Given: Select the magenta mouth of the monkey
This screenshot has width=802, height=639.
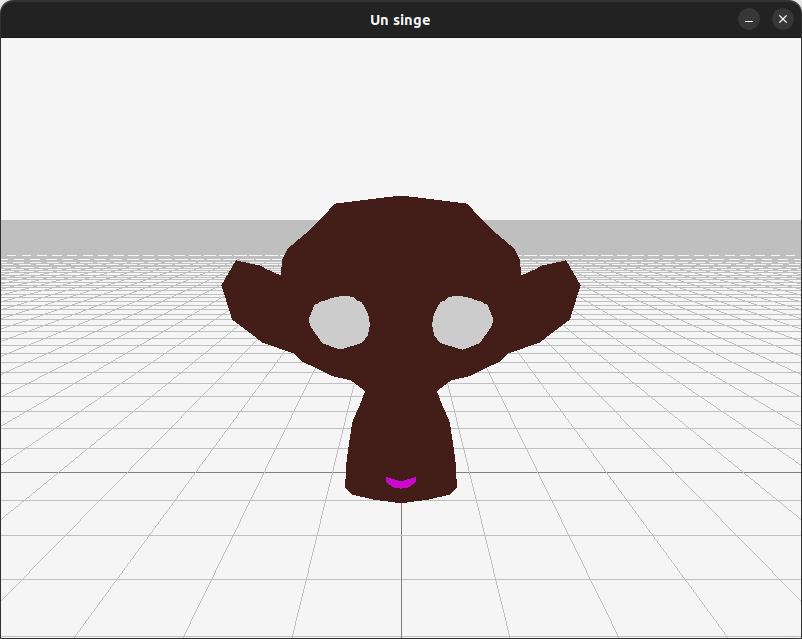Looking at the screenshot, I should coord(401,483).
